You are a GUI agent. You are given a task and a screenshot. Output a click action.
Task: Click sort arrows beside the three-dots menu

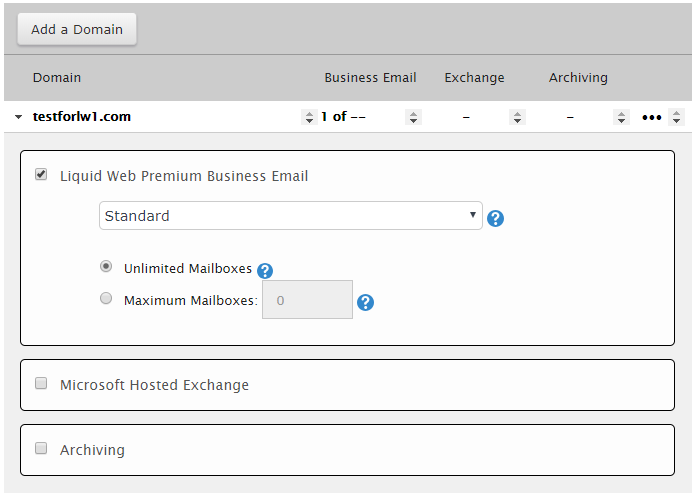[676, 117]
